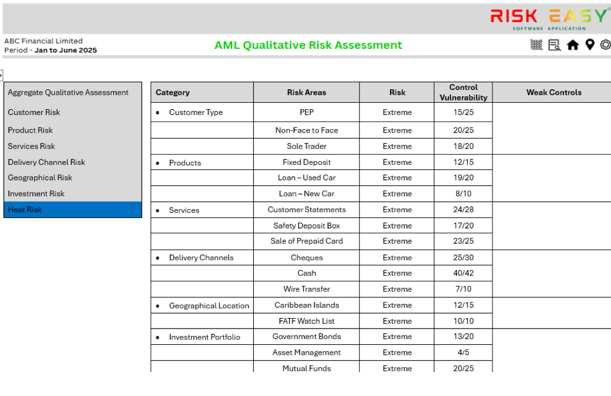Viewport: 611px width, 396px height.
Task: Click the 13/20 vulnerability value
Action: 463,336
